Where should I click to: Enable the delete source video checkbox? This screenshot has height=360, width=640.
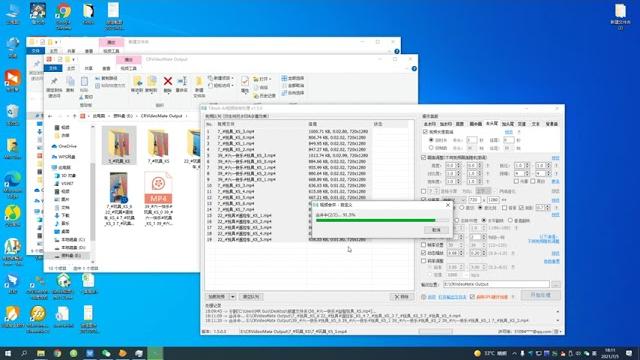click(x=472, y=297)
